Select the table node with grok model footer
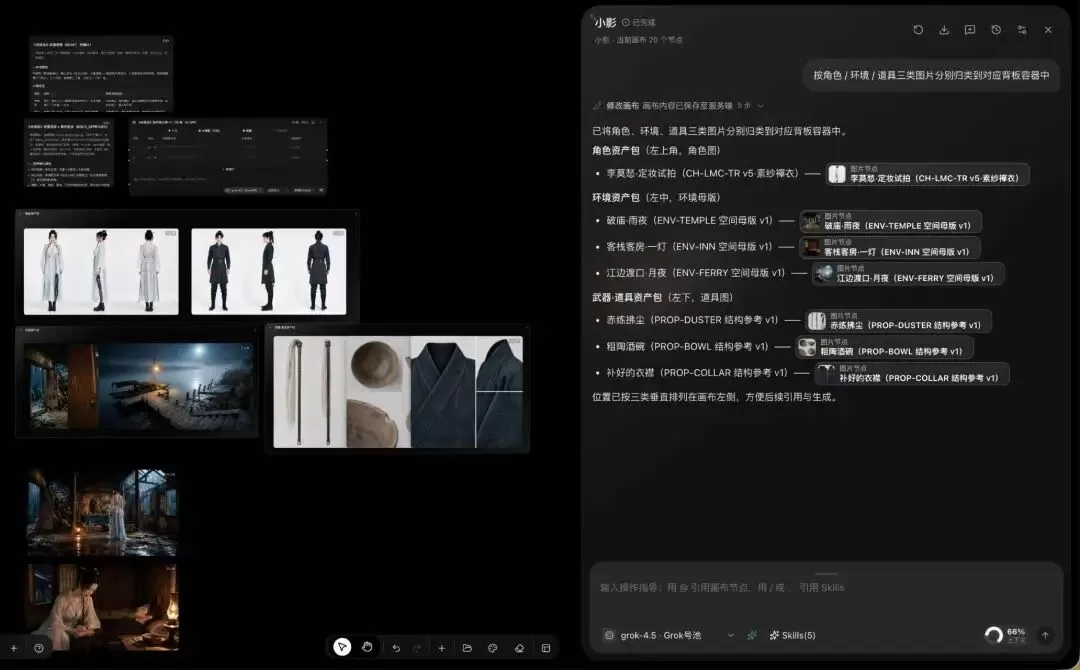The height and width of the screenshot is (670, 1080). [x=228, y=156]
